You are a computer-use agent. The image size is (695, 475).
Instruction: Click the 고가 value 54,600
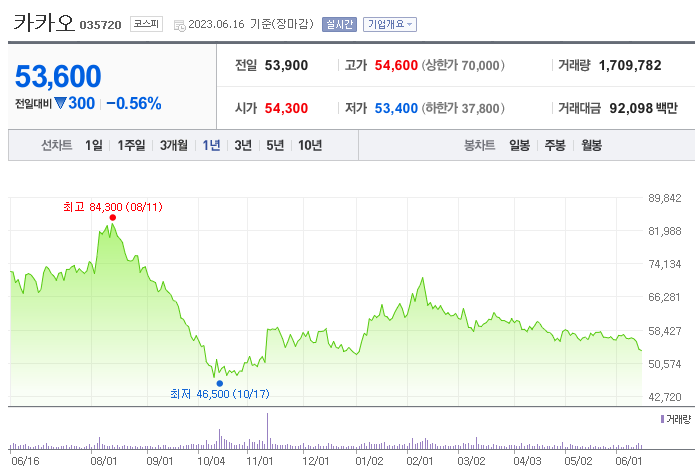[x=396, y=66]
